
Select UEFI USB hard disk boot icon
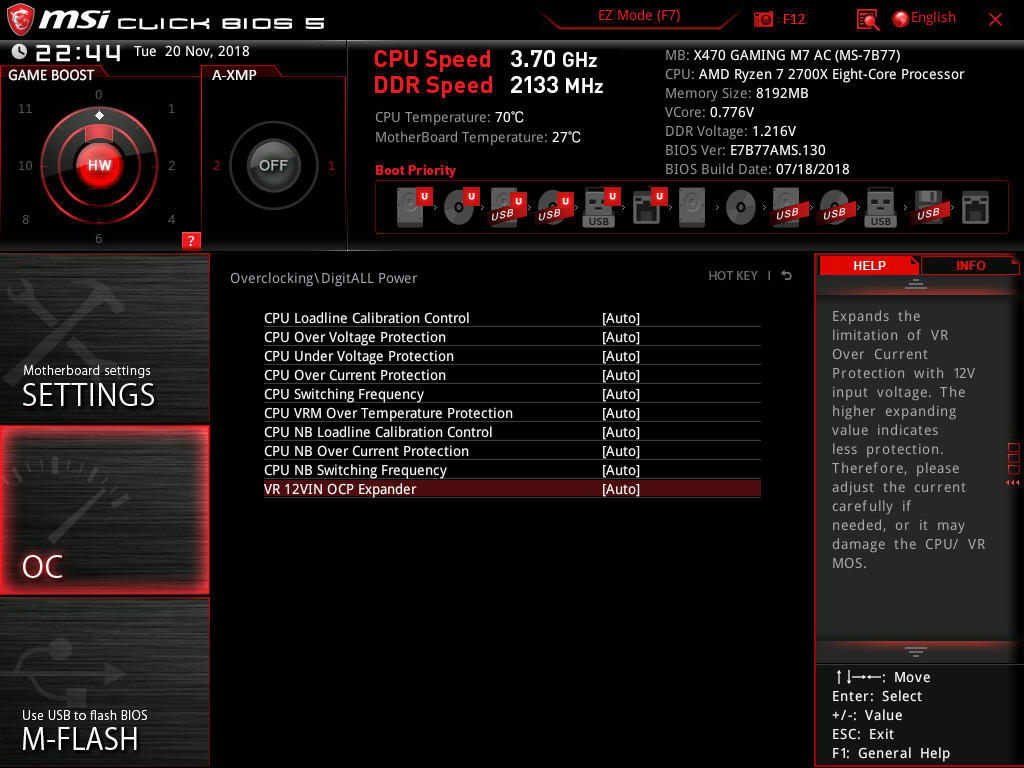507,207
